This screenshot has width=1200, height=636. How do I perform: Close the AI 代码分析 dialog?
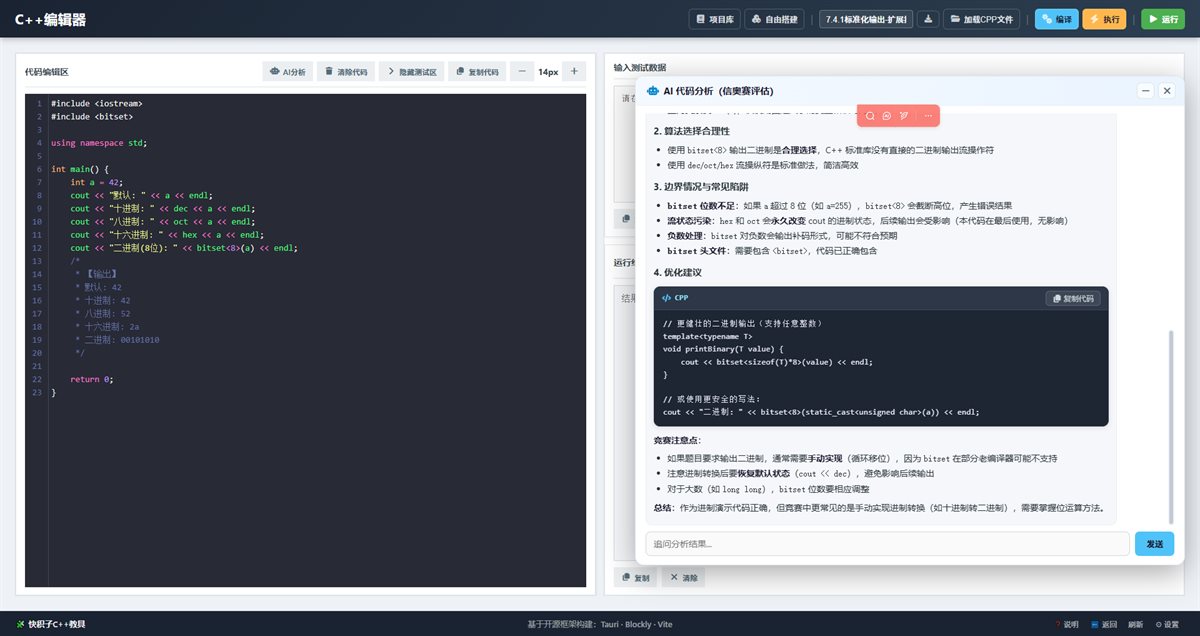[1166, 91]
